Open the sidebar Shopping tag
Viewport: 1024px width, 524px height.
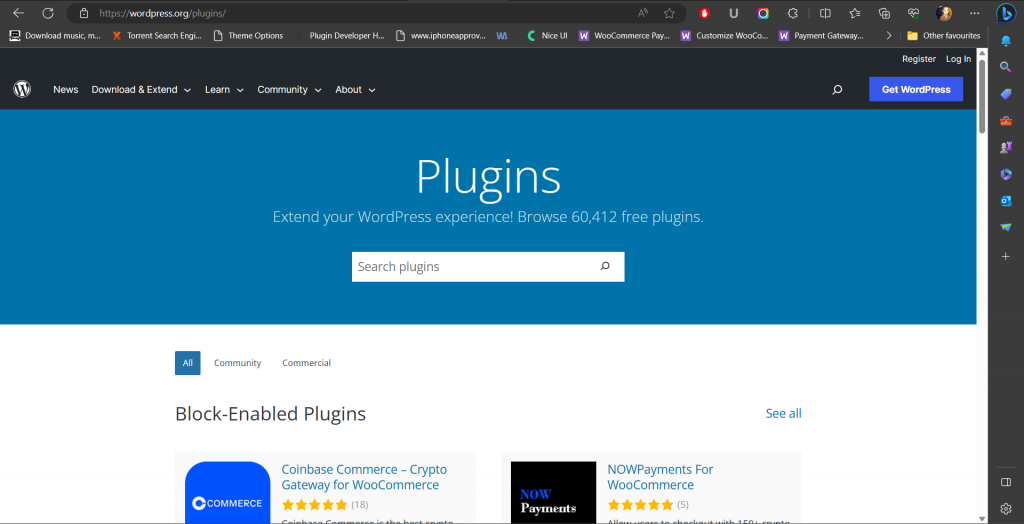(1006, 94)
